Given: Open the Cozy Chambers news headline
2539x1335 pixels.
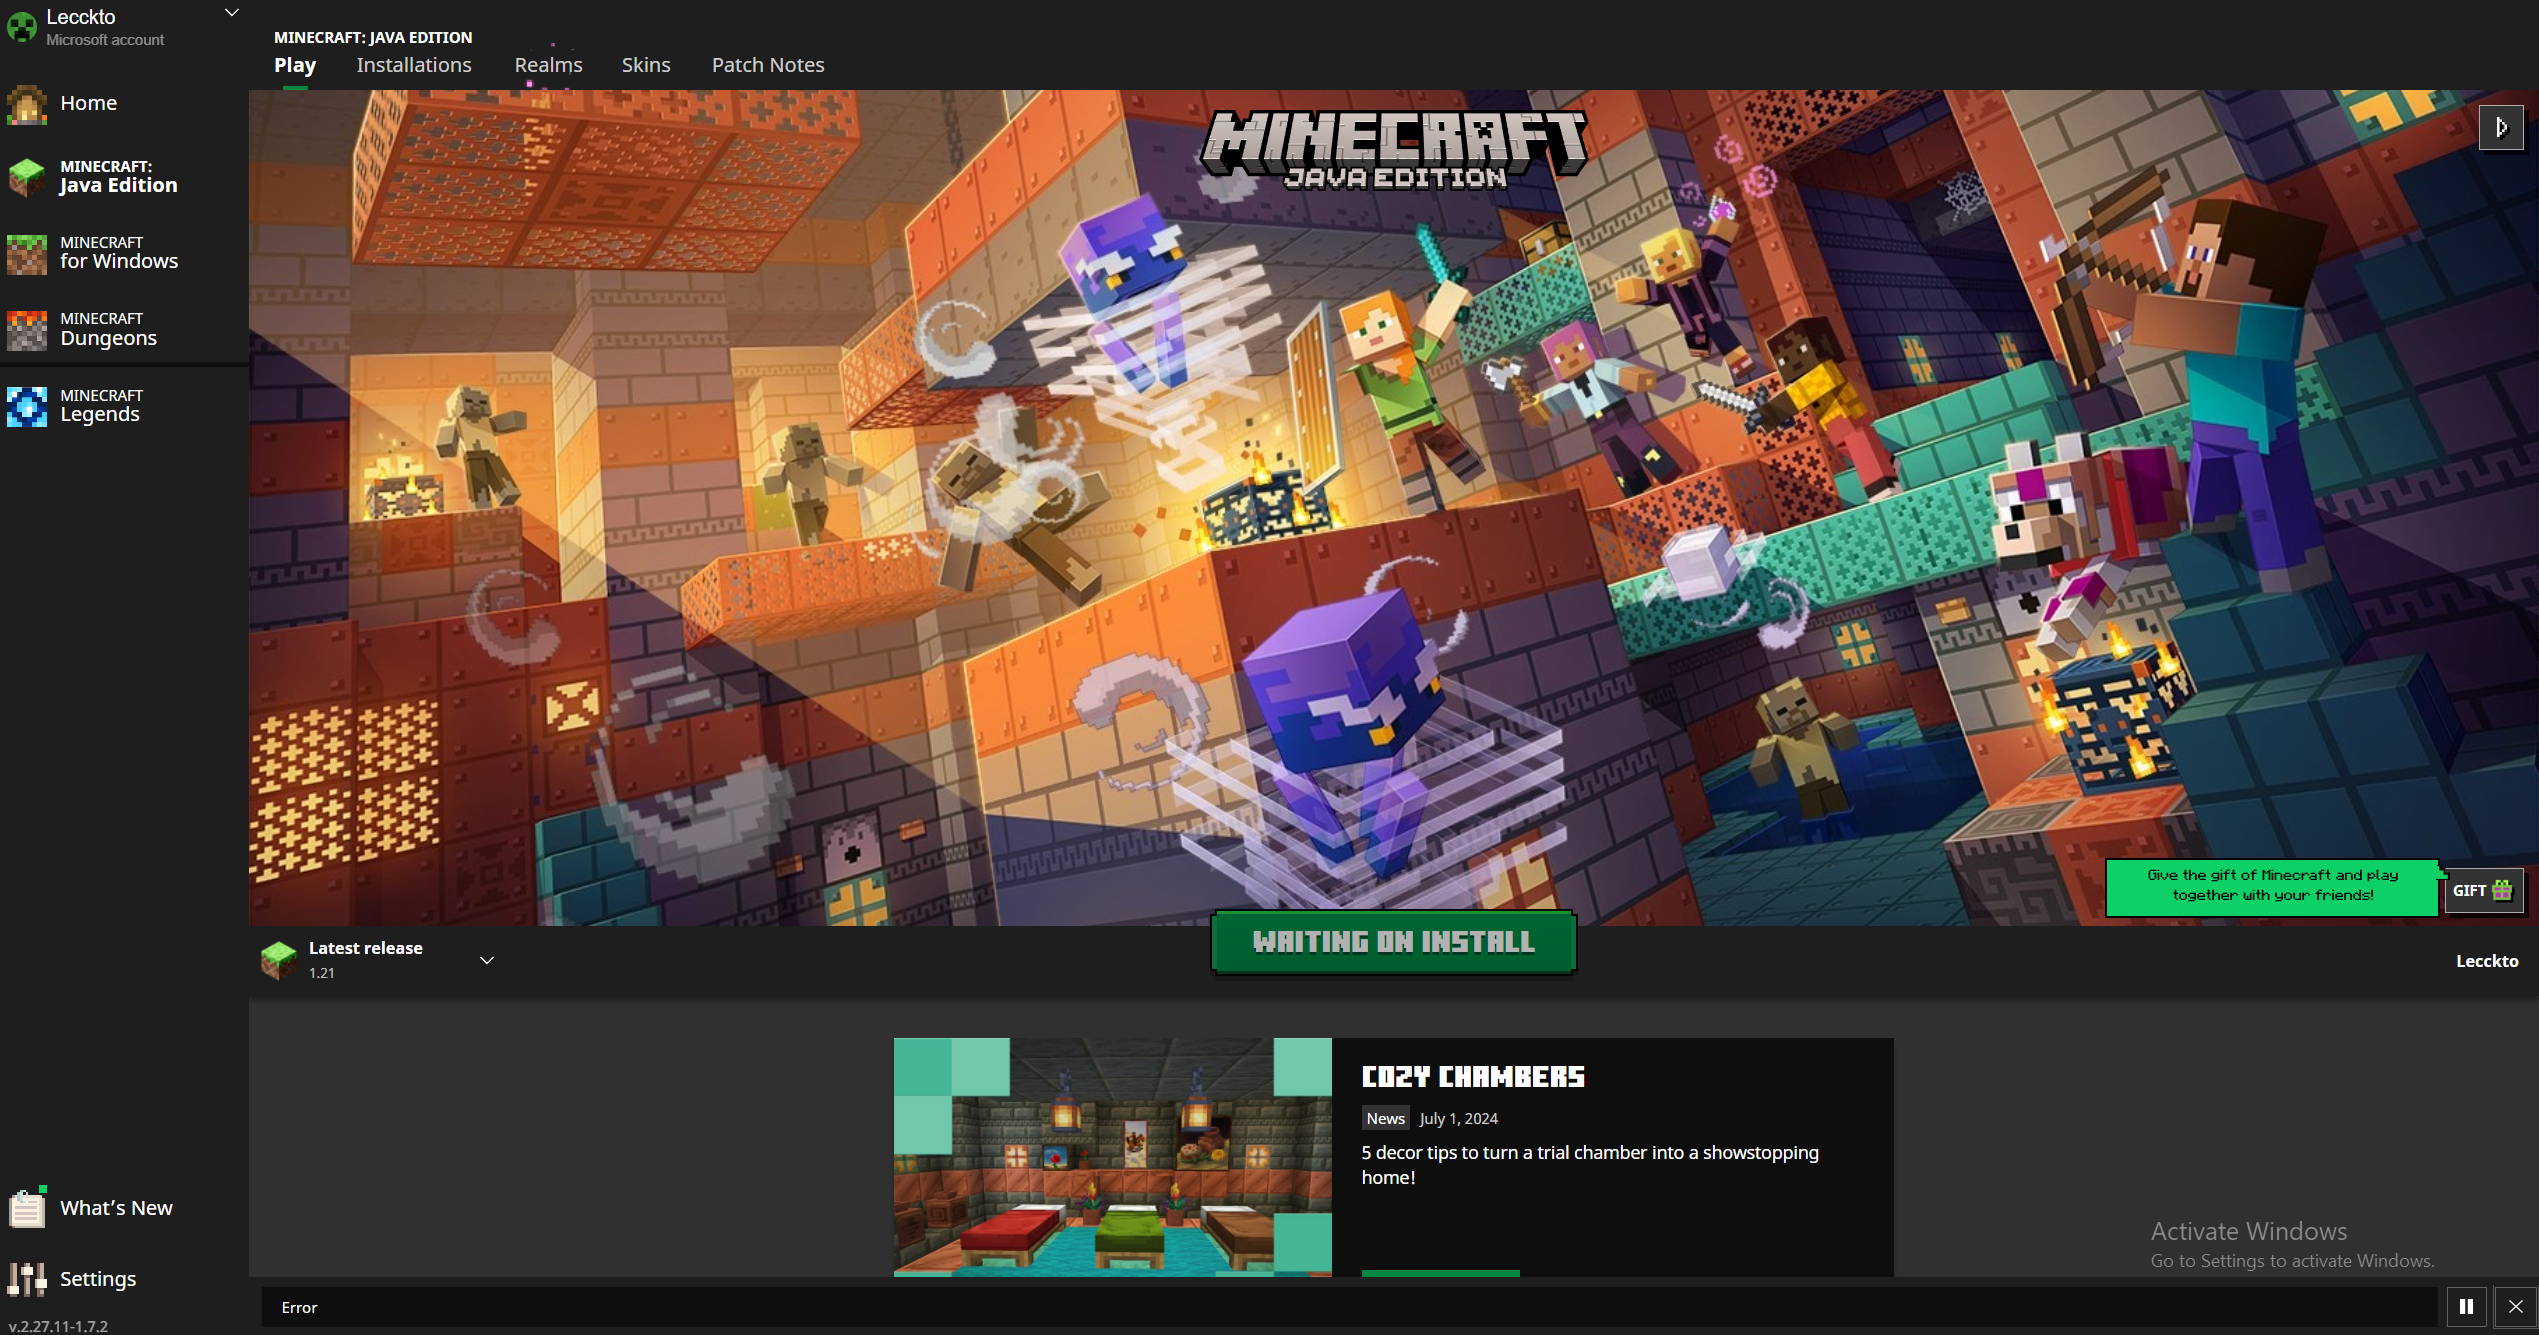Looking at the screenshot, I should click(1472, 1077).
